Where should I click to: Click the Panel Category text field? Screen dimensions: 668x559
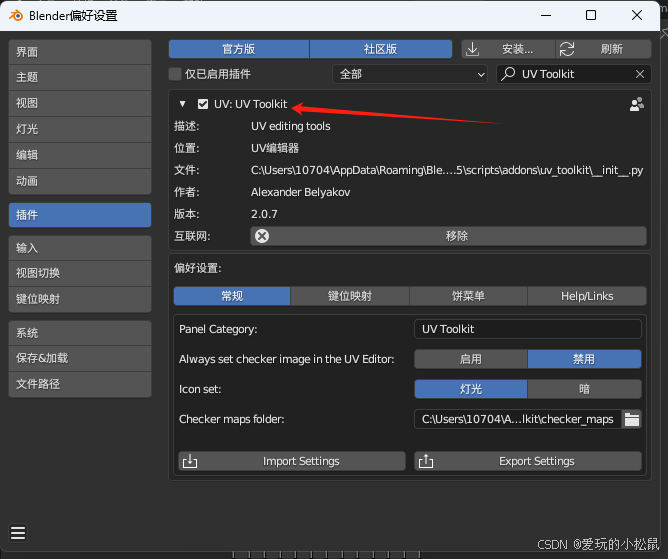pyautogui.click(x=528, y=329)
